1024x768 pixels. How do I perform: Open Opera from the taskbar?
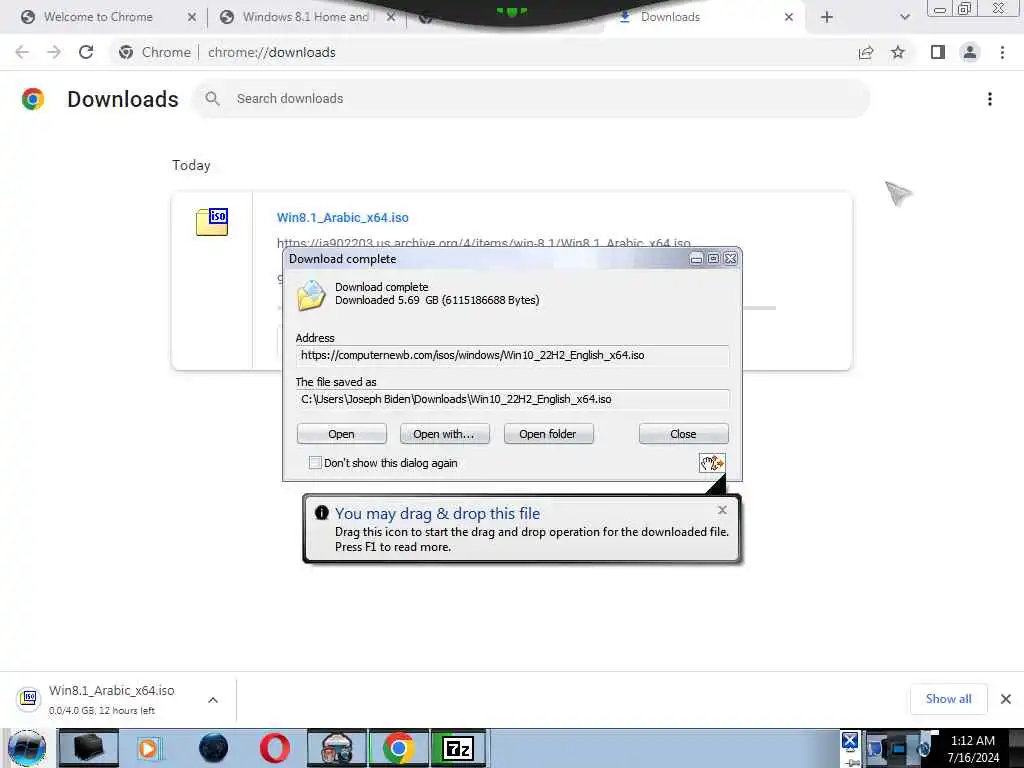pyautogui.click(x=275, y=748)
